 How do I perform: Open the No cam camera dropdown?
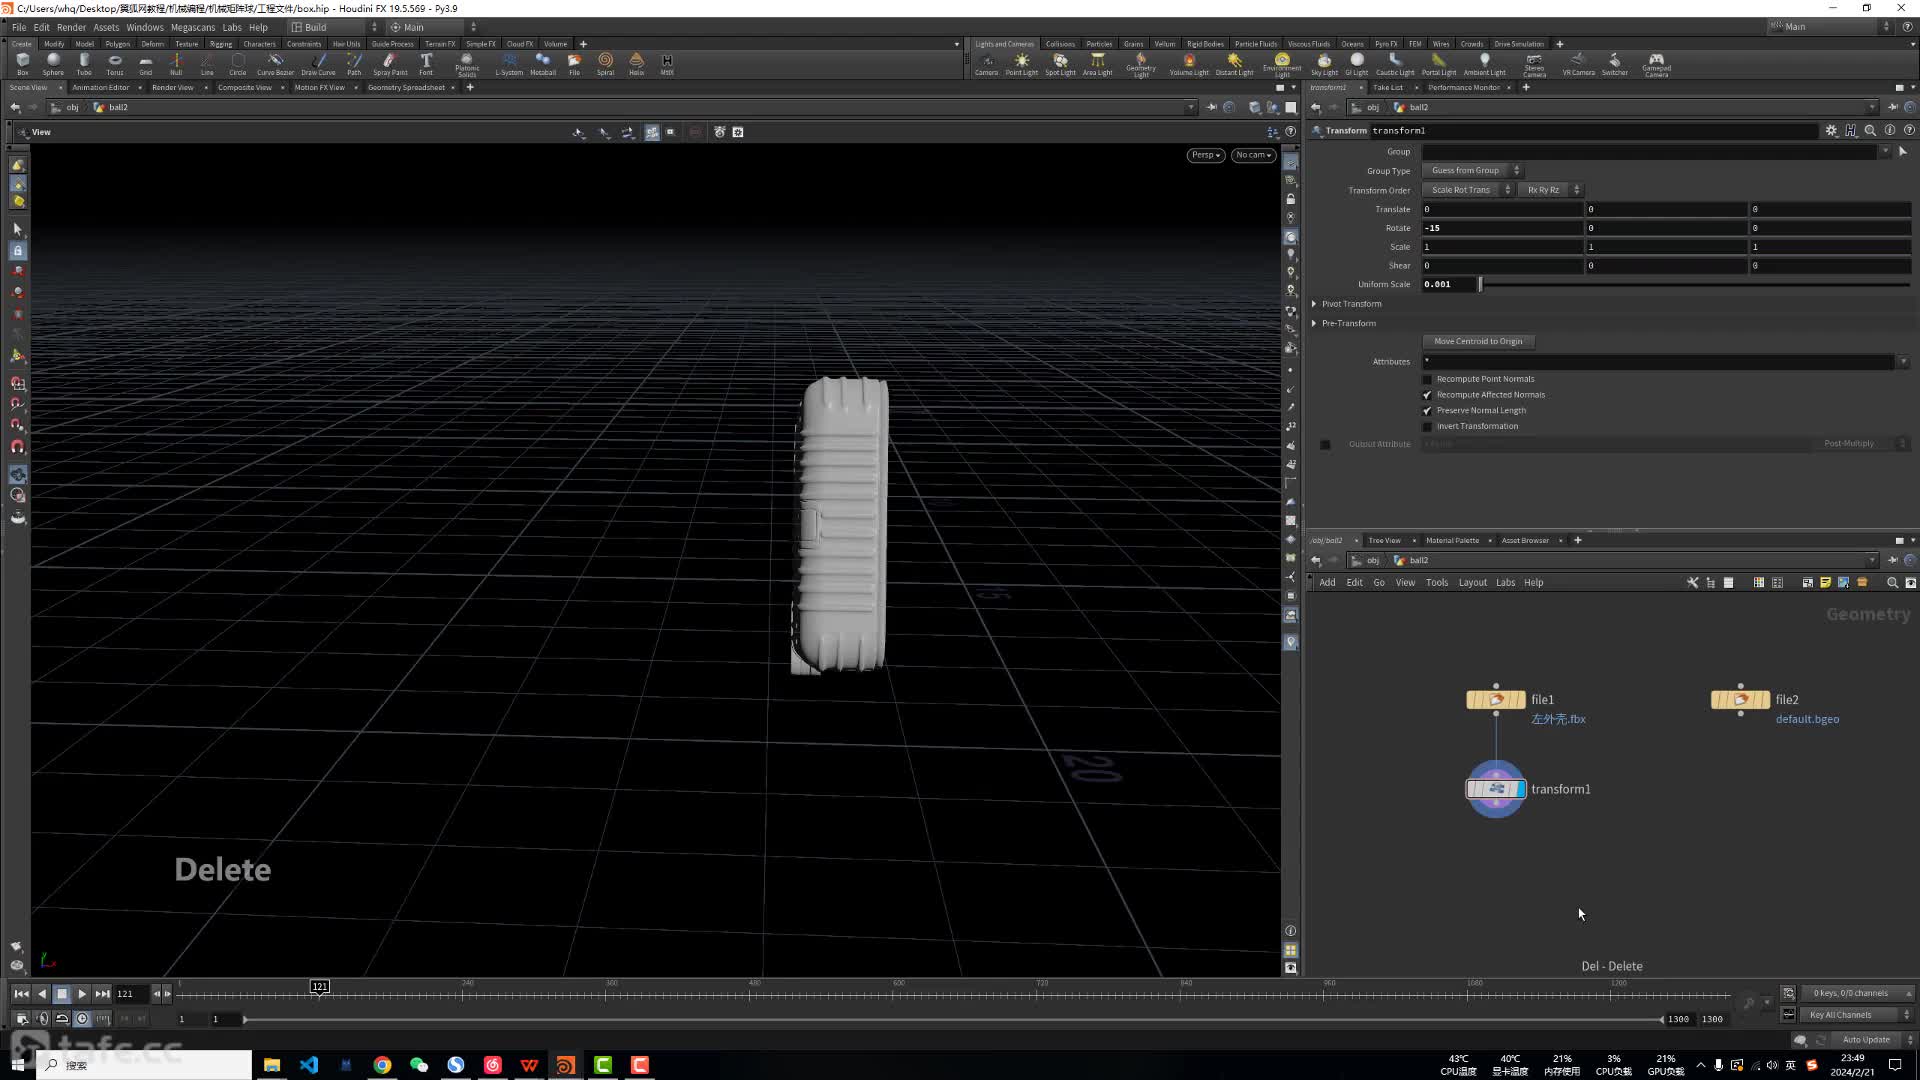pos(1253,155)
